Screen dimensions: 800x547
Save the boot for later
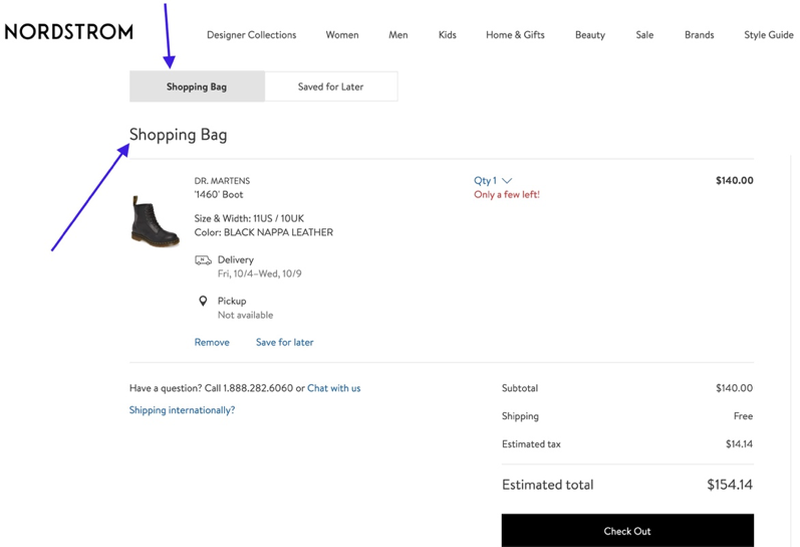285,342
